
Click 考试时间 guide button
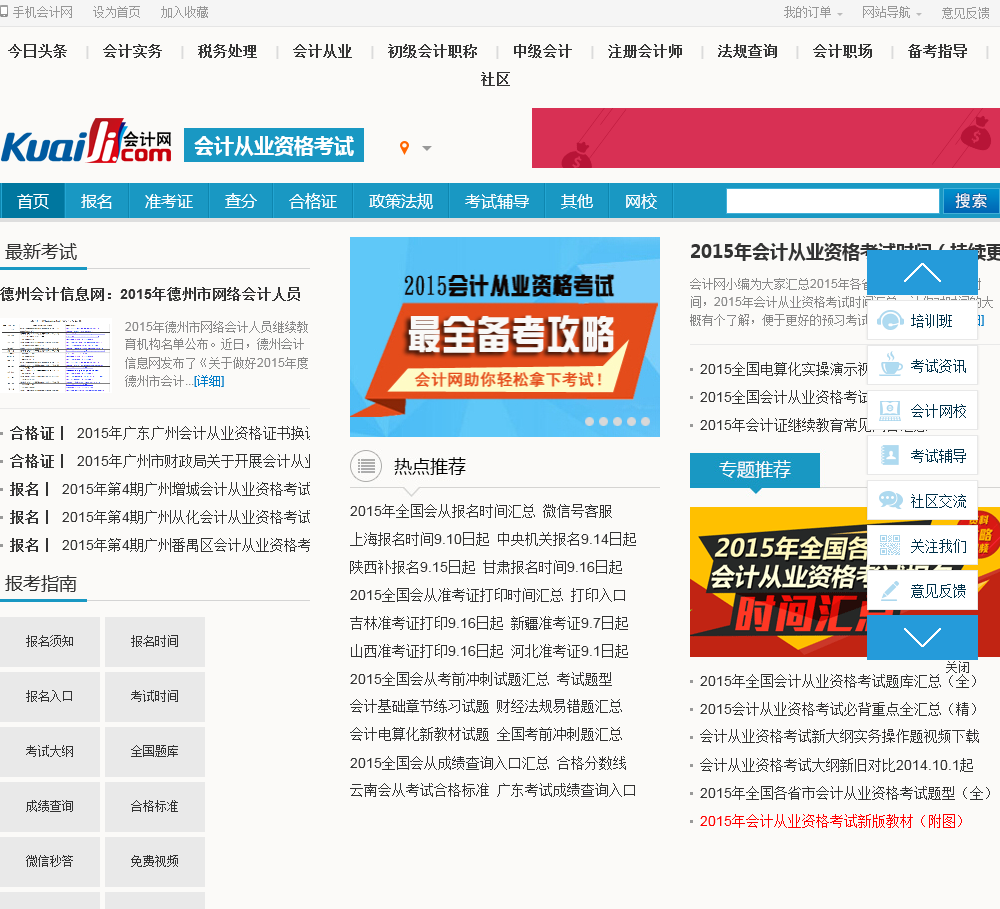click(x=154, y=696)
